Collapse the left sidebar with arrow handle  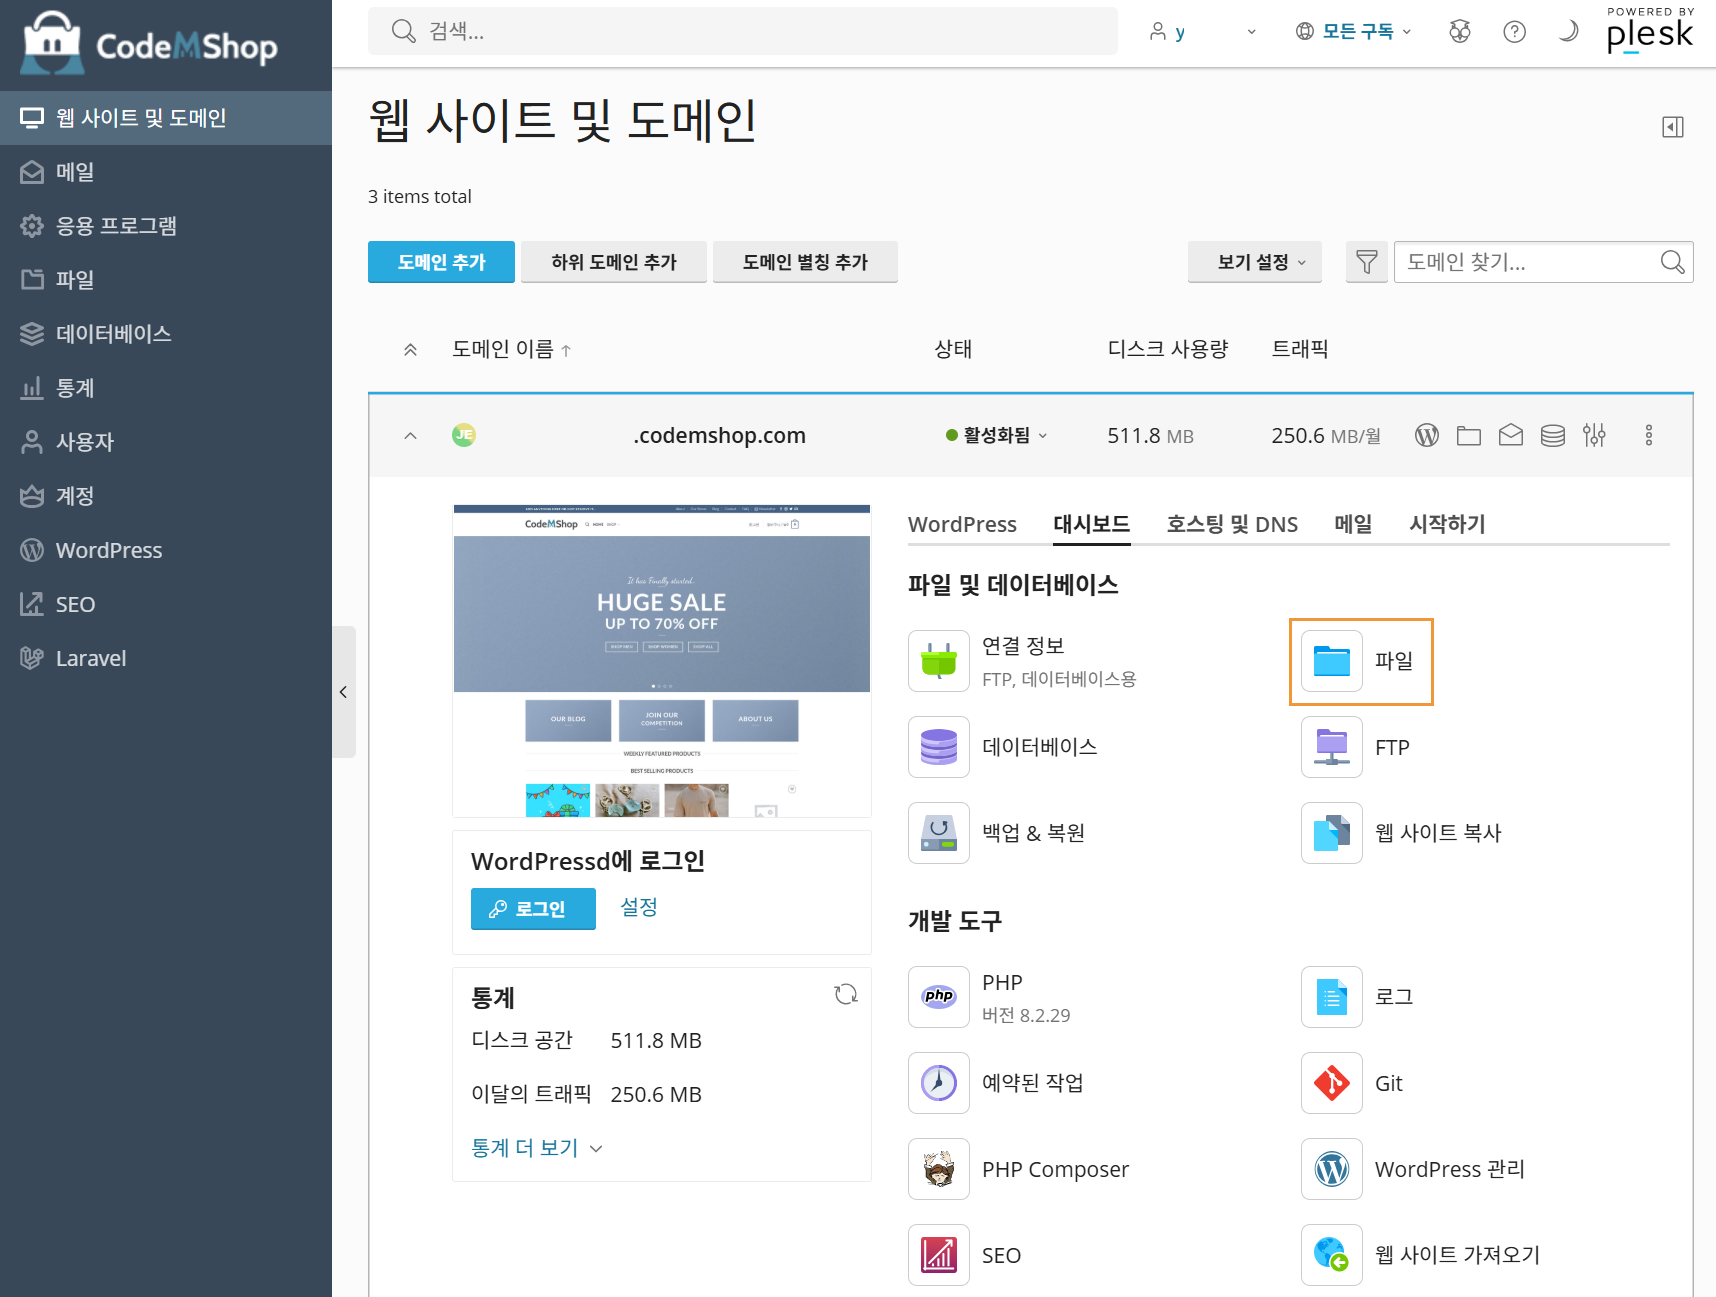tap(343, 692)
